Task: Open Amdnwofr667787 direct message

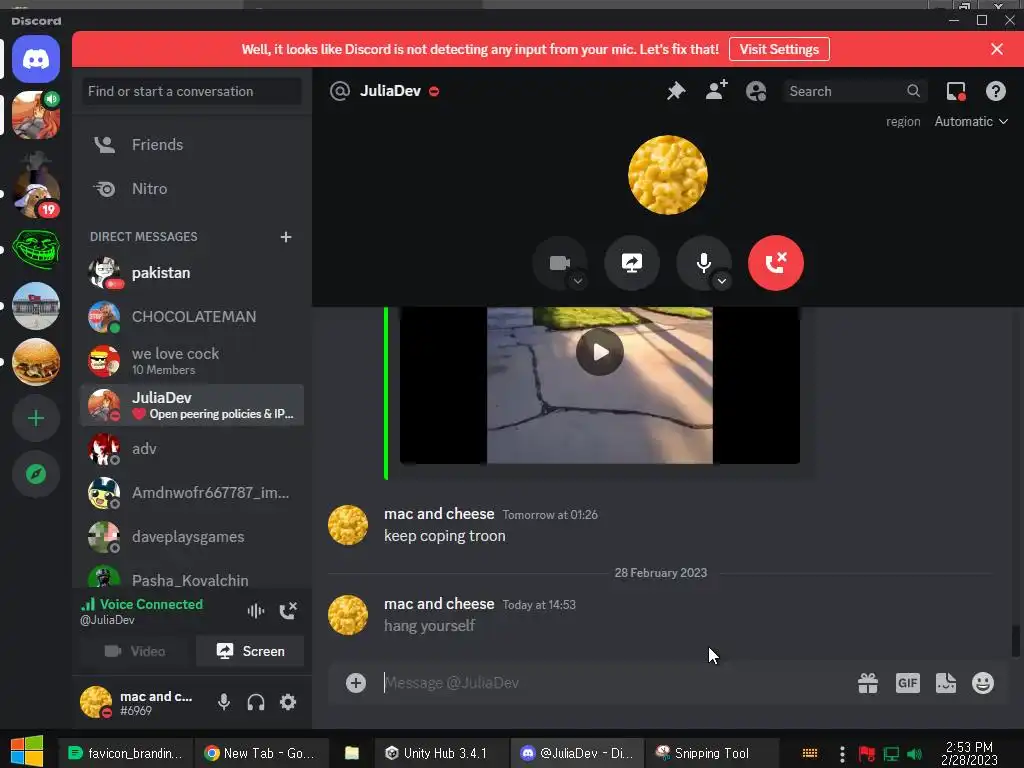Action: tap(192, 493)
